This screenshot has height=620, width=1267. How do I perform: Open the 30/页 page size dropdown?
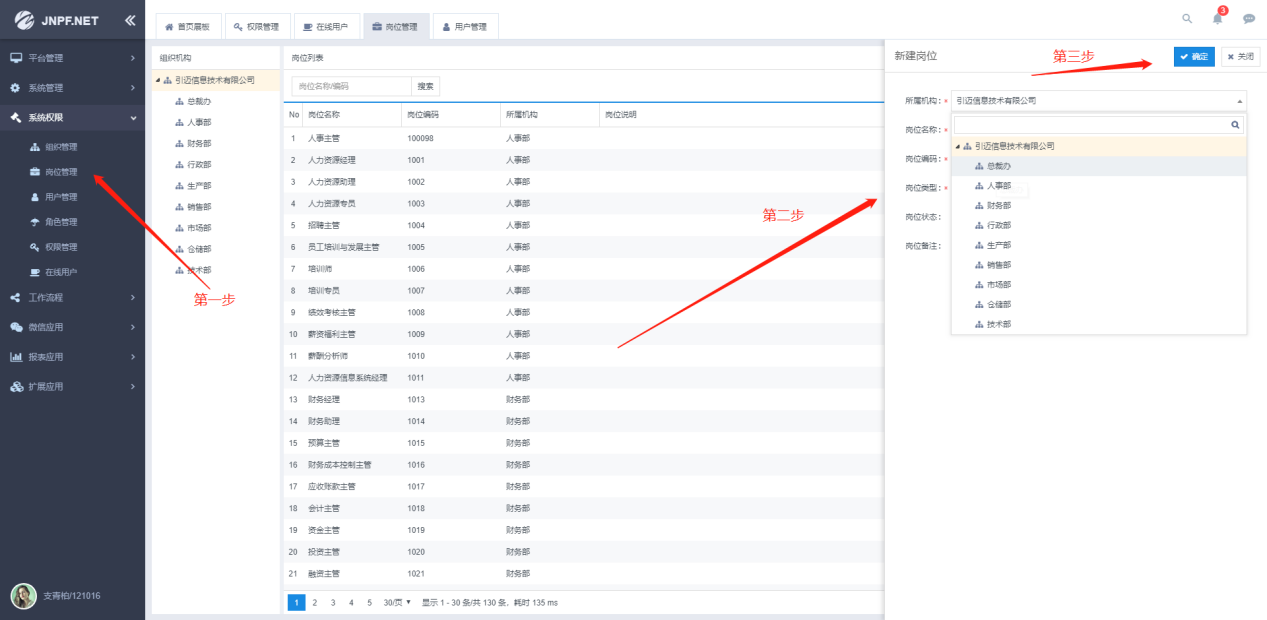[398, 602]
